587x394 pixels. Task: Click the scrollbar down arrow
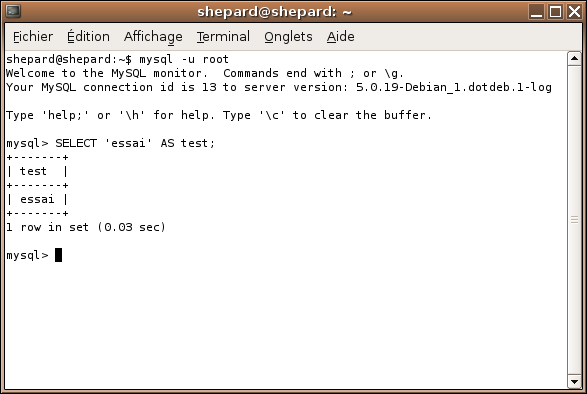coord(574,382)
